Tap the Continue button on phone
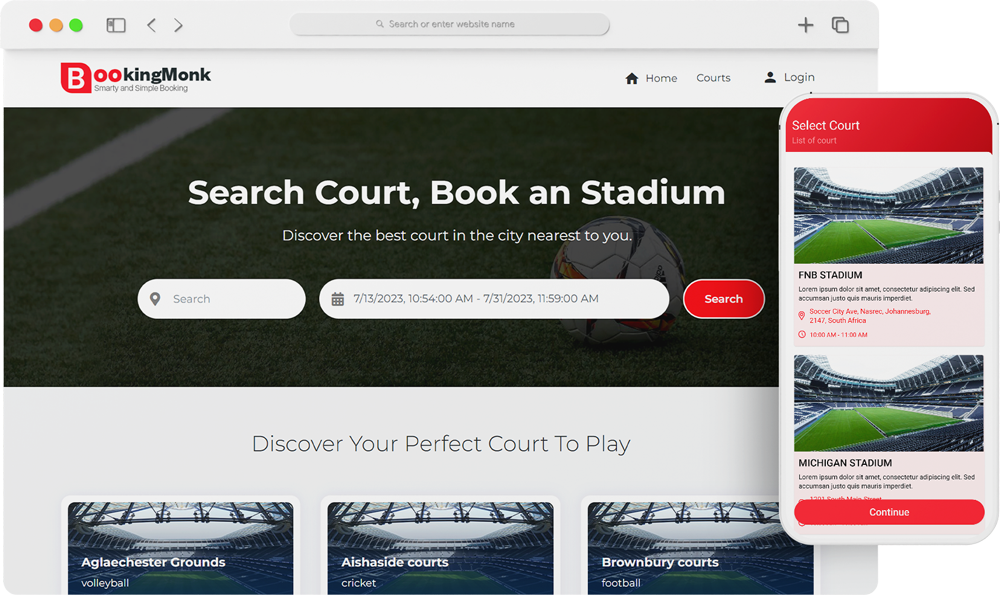1000x595 pixels. (889, 512)
